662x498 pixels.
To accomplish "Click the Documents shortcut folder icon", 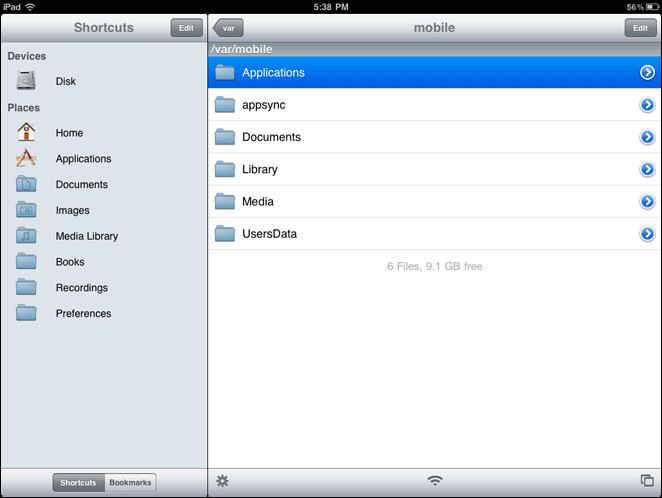I will [x=26, y=184].
